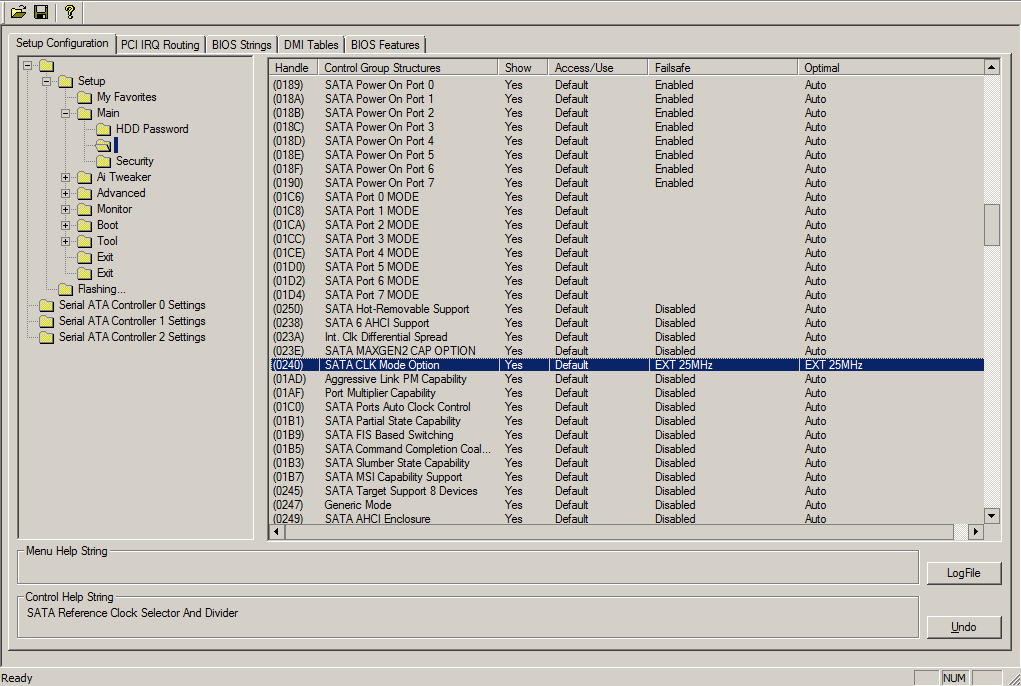Click the Open file toolbar icon

pyautogui.click(x=18, y=12)
